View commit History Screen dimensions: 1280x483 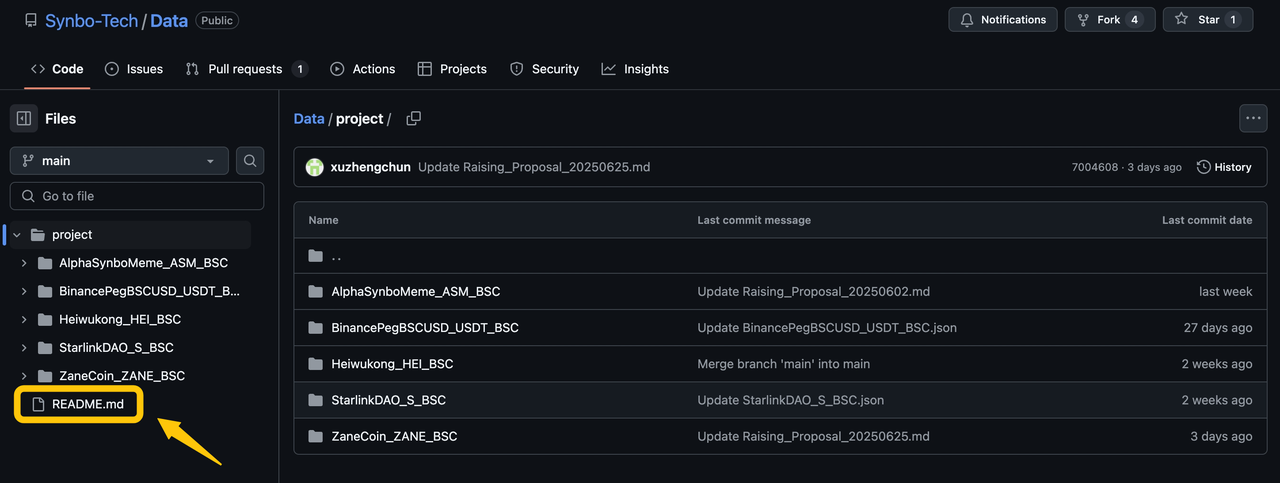(1224, 167)
